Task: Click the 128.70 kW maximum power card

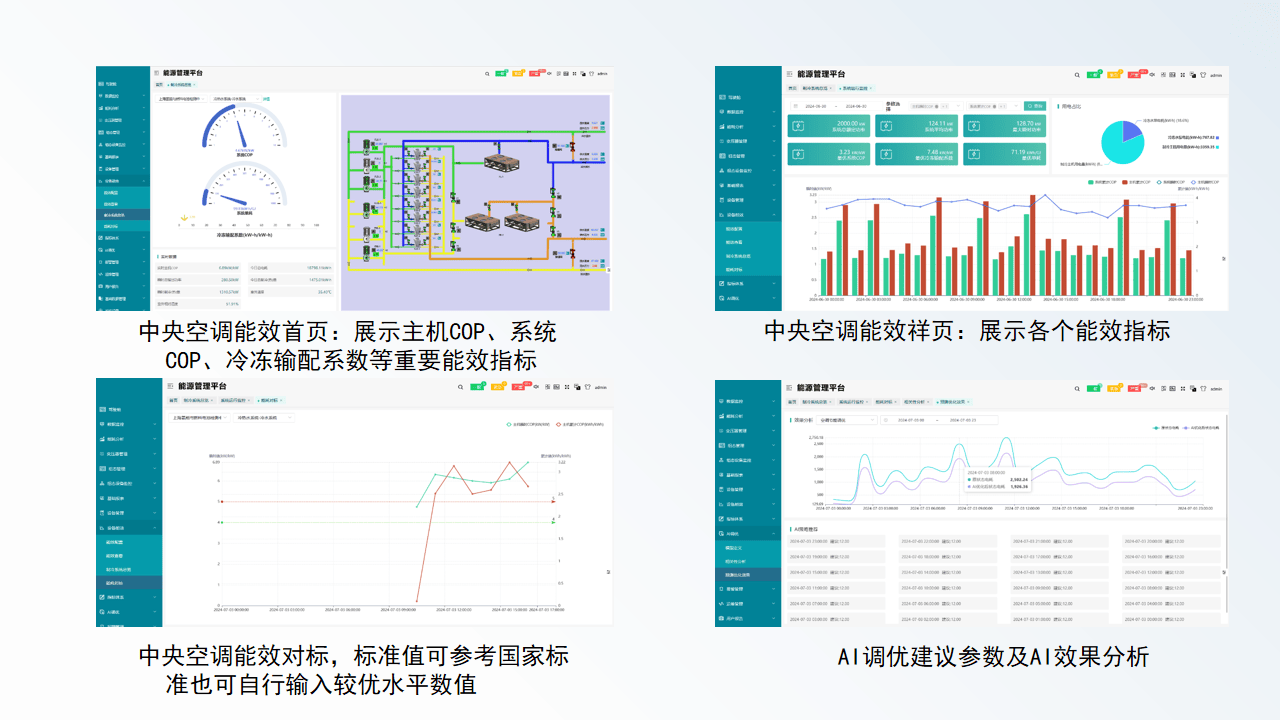Action: 1004,126
